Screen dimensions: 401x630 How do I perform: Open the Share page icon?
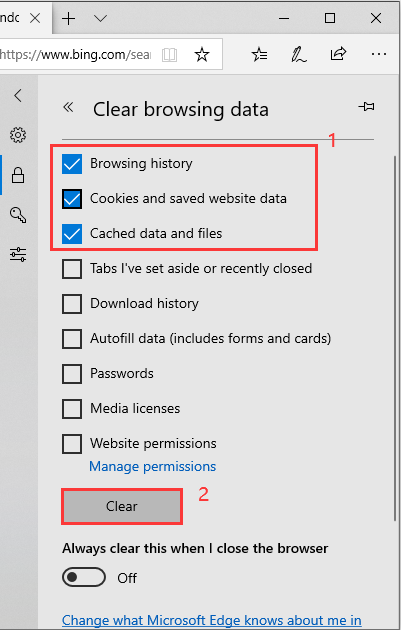[x=338, y=54]
